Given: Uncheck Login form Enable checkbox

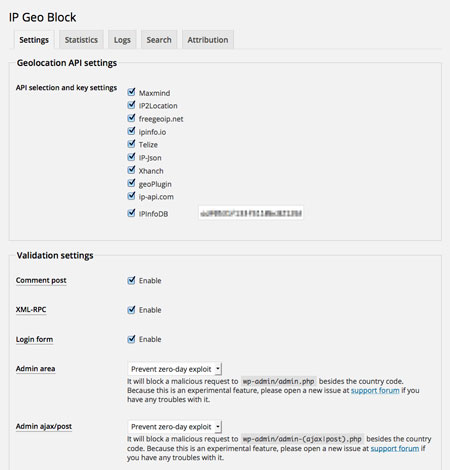Looking at the screenshot, I should coord(131,339).
